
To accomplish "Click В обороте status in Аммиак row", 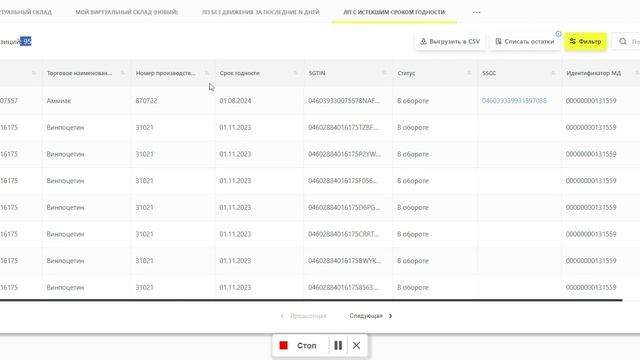I will click(x=413, y=101).
